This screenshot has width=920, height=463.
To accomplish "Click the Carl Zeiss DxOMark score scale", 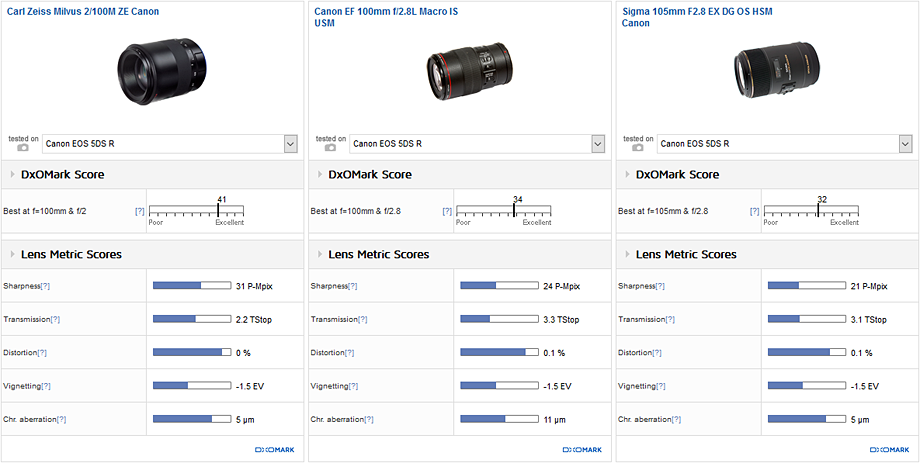I will tap(197, 211).
